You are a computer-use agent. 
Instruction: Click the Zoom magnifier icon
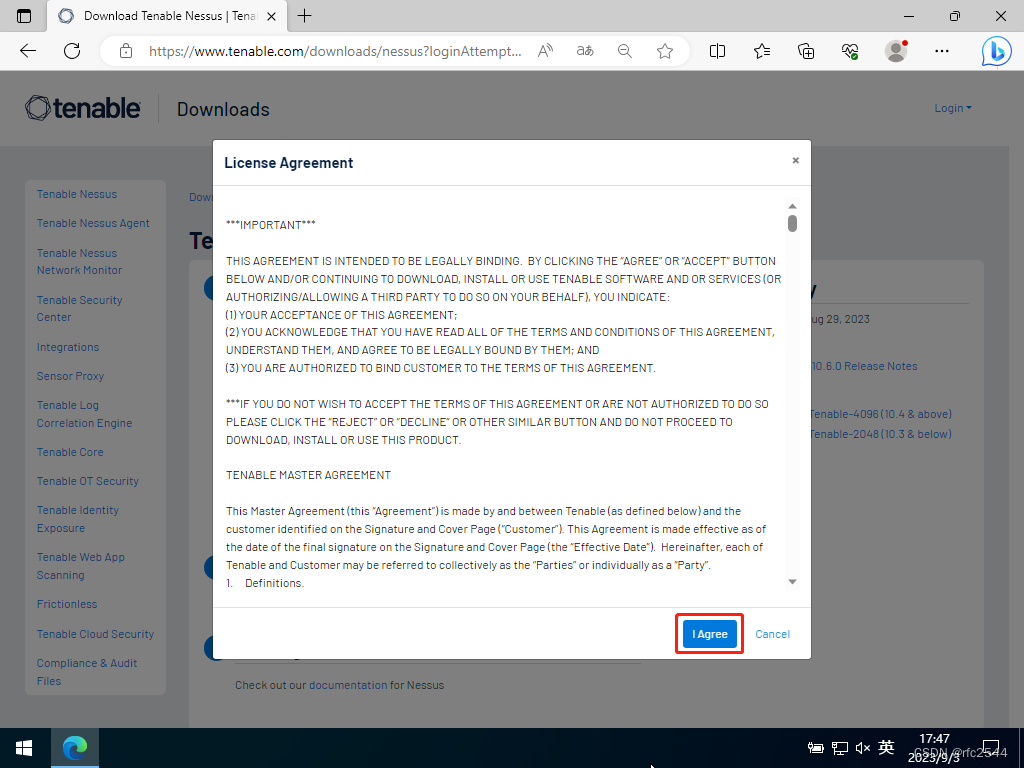coord(625,51)
